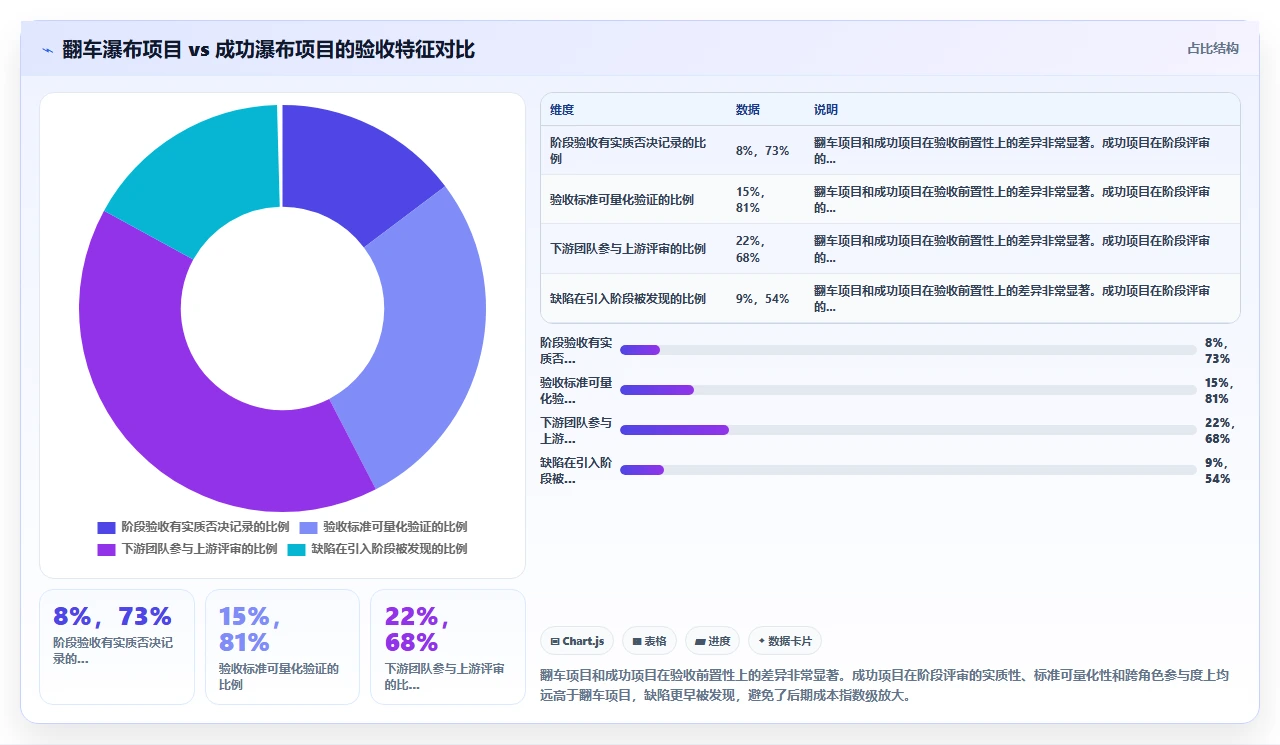Screen dimensions: 1280x745
Task: Click the 表格 tag chip
Action: [x=649, y=641]
